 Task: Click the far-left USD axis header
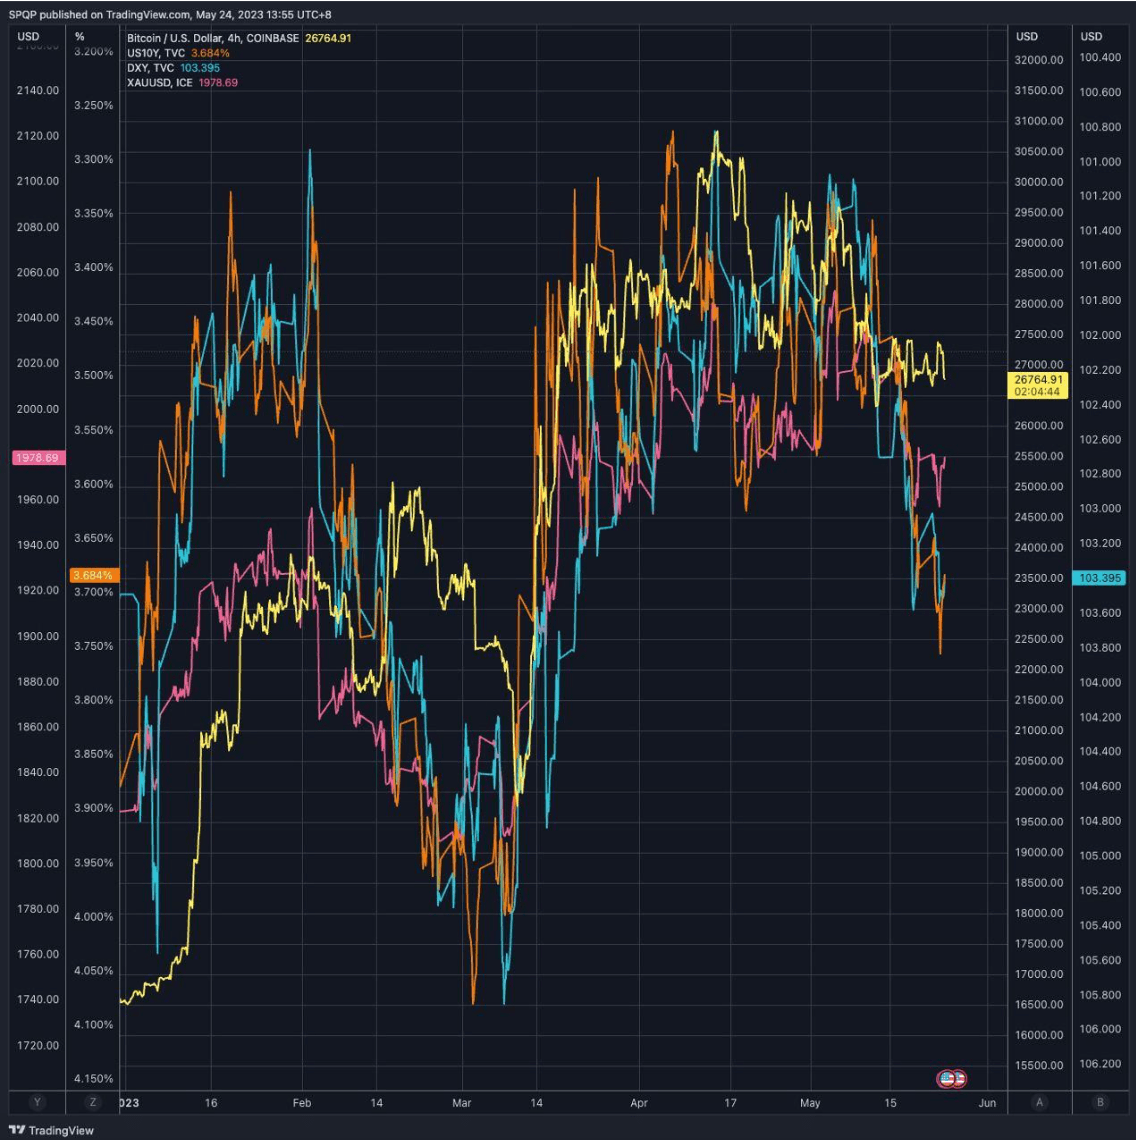[29, 36]
